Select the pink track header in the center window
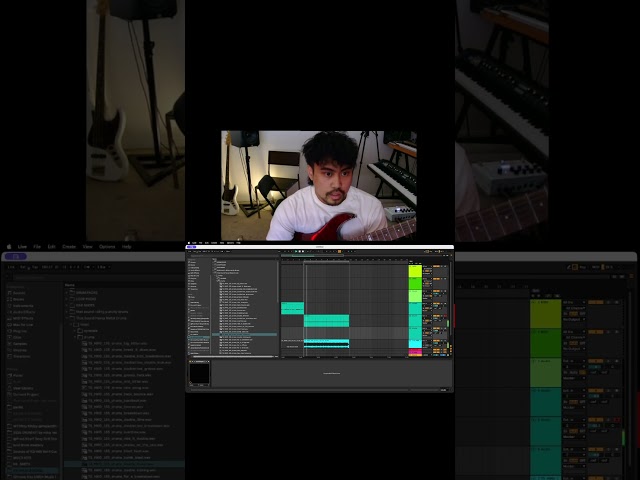Viewport: 640px width, 480px height. [415, 352]
